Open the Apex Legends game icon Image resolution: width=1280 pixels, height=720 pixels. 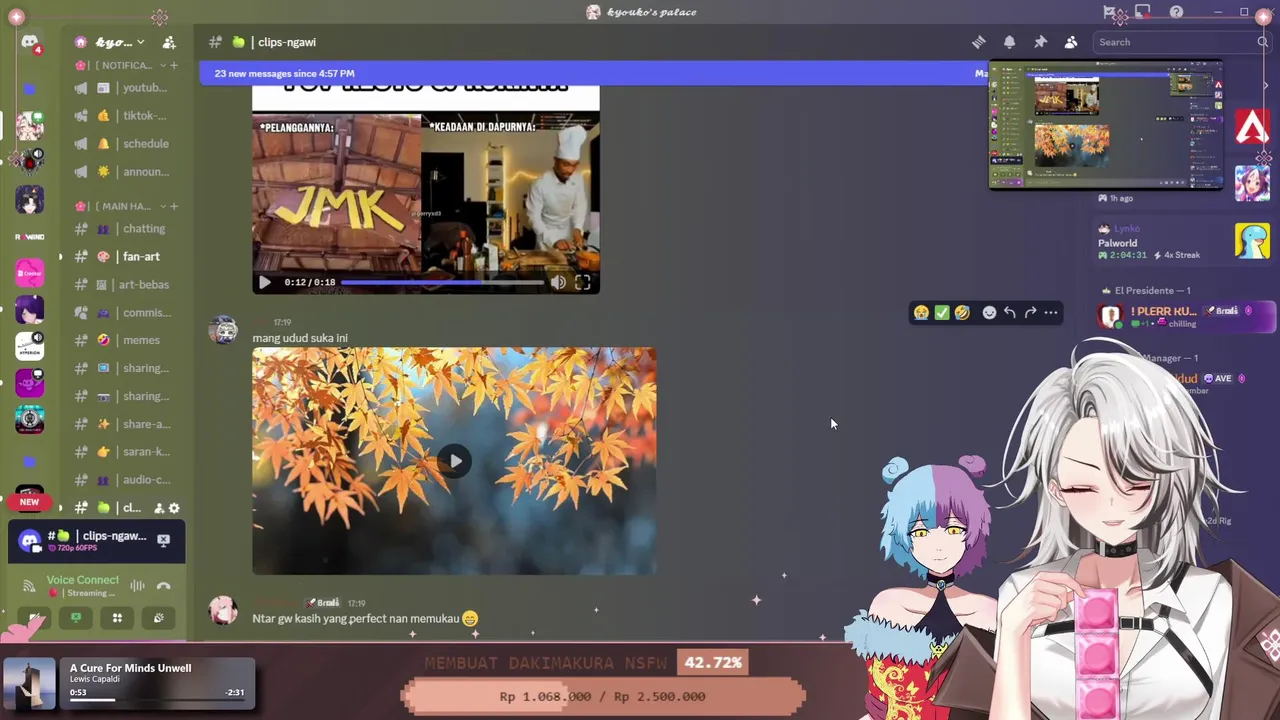click(x=1252, y=127)
